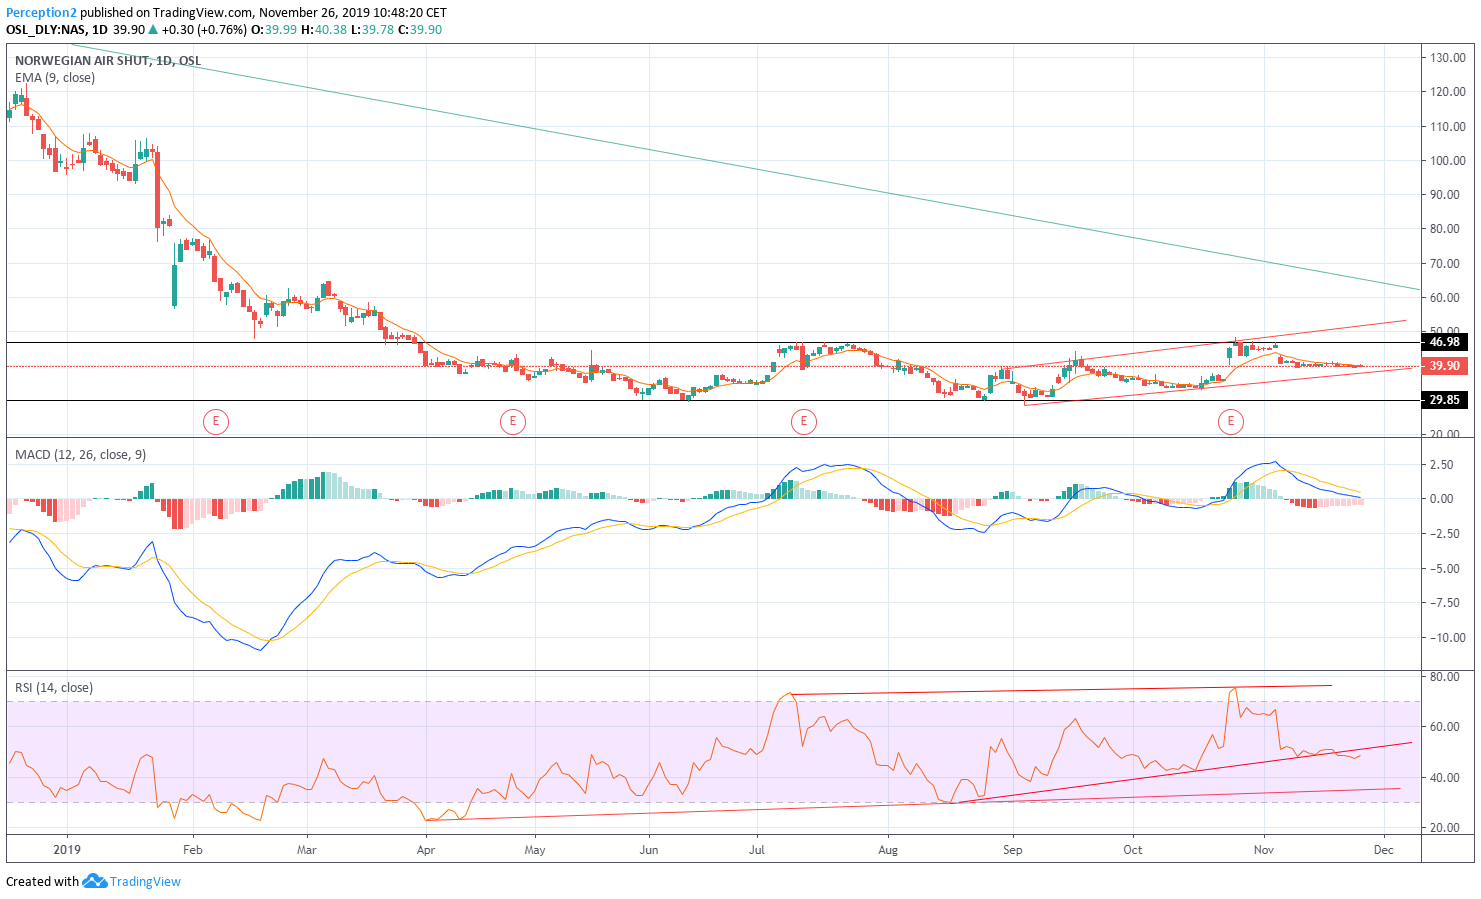
Task: Click the May time axis label
Action: point(535,850)
